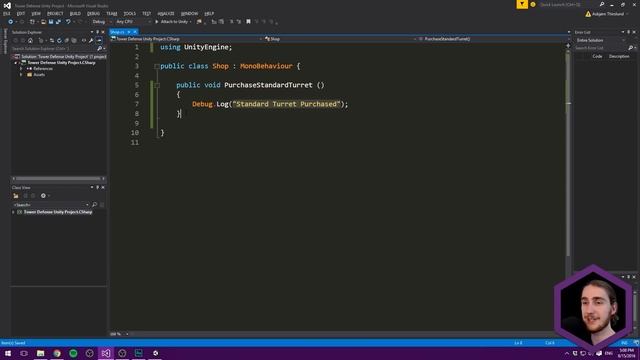Open File Explorer from the taskbar
This screenshot has width=640, height=360.
tap(40, 353)
